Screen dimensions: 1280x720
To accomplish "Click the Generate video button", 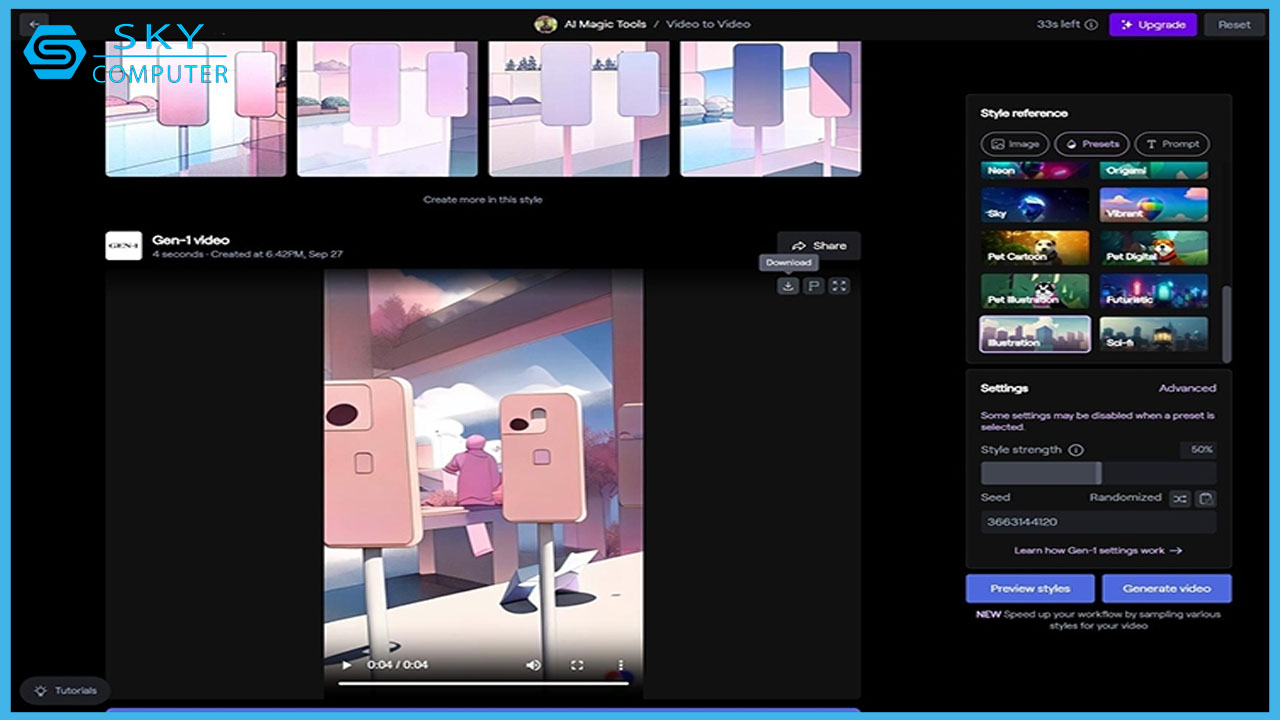I will pyautogui.click(x=1166, y=588).
